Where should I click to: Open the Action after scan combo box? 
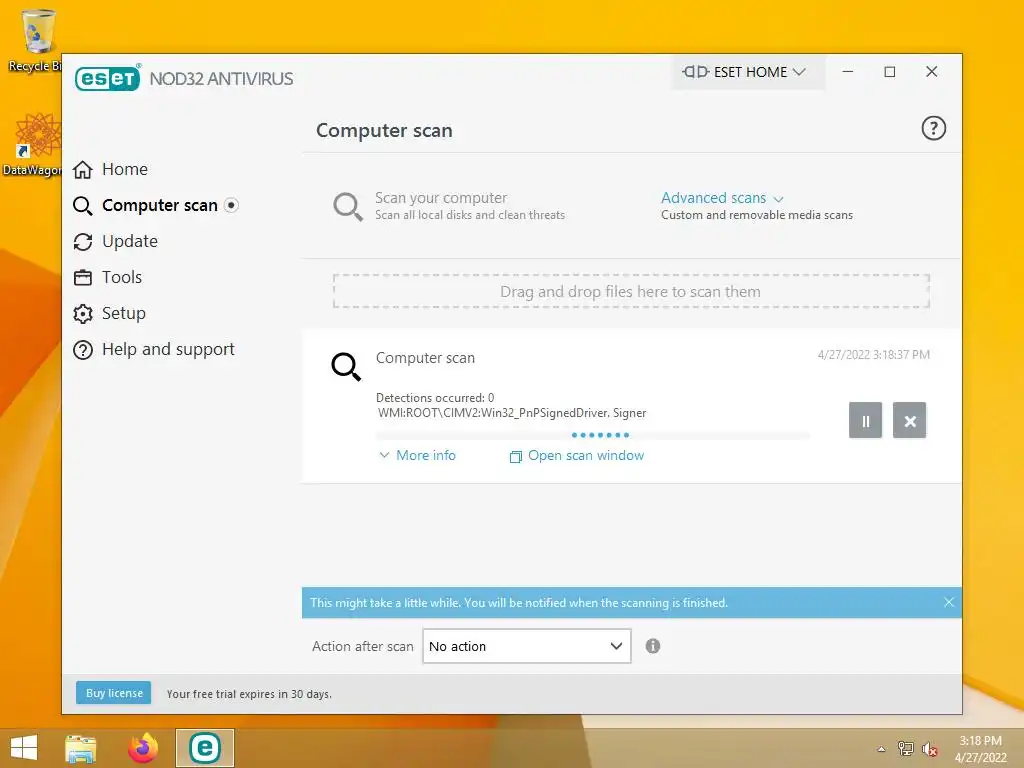(526, 646)
